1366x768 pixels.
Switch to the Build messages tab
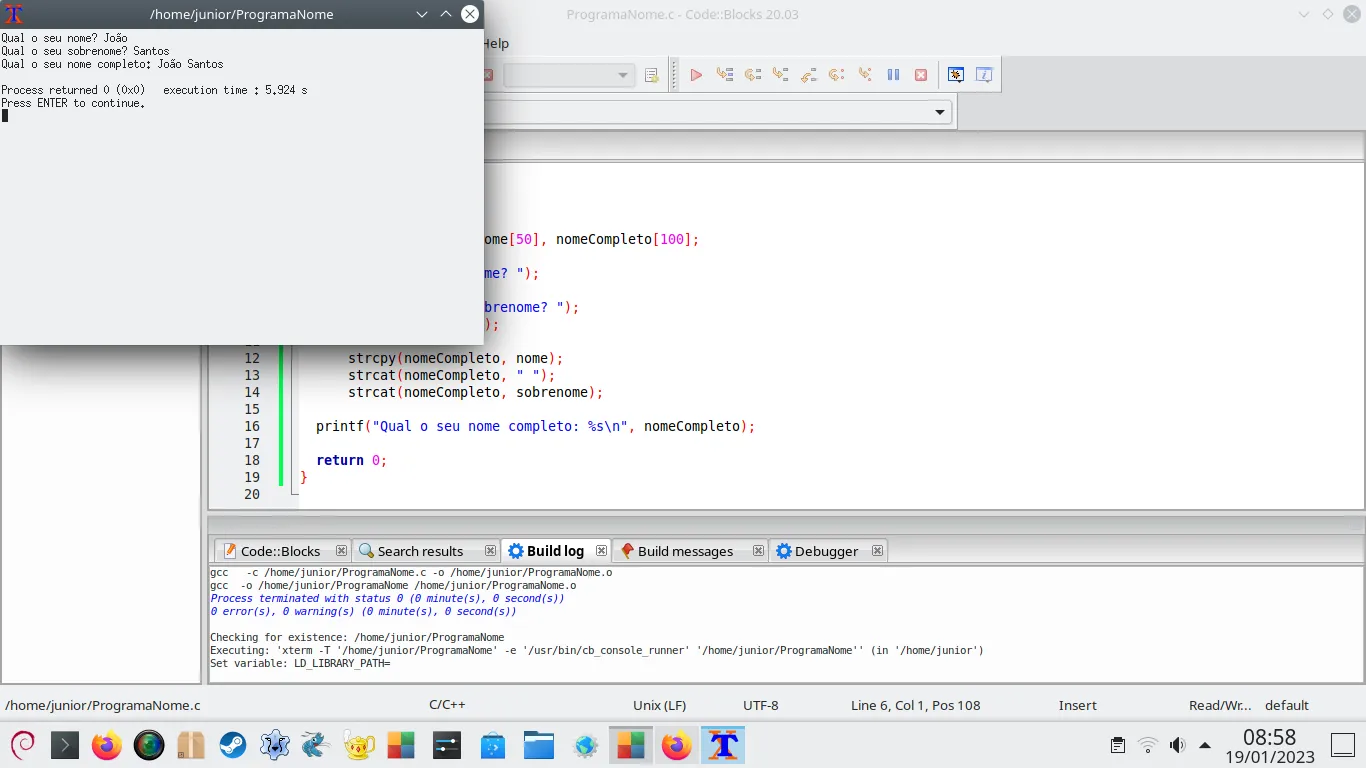pos(685,551)
